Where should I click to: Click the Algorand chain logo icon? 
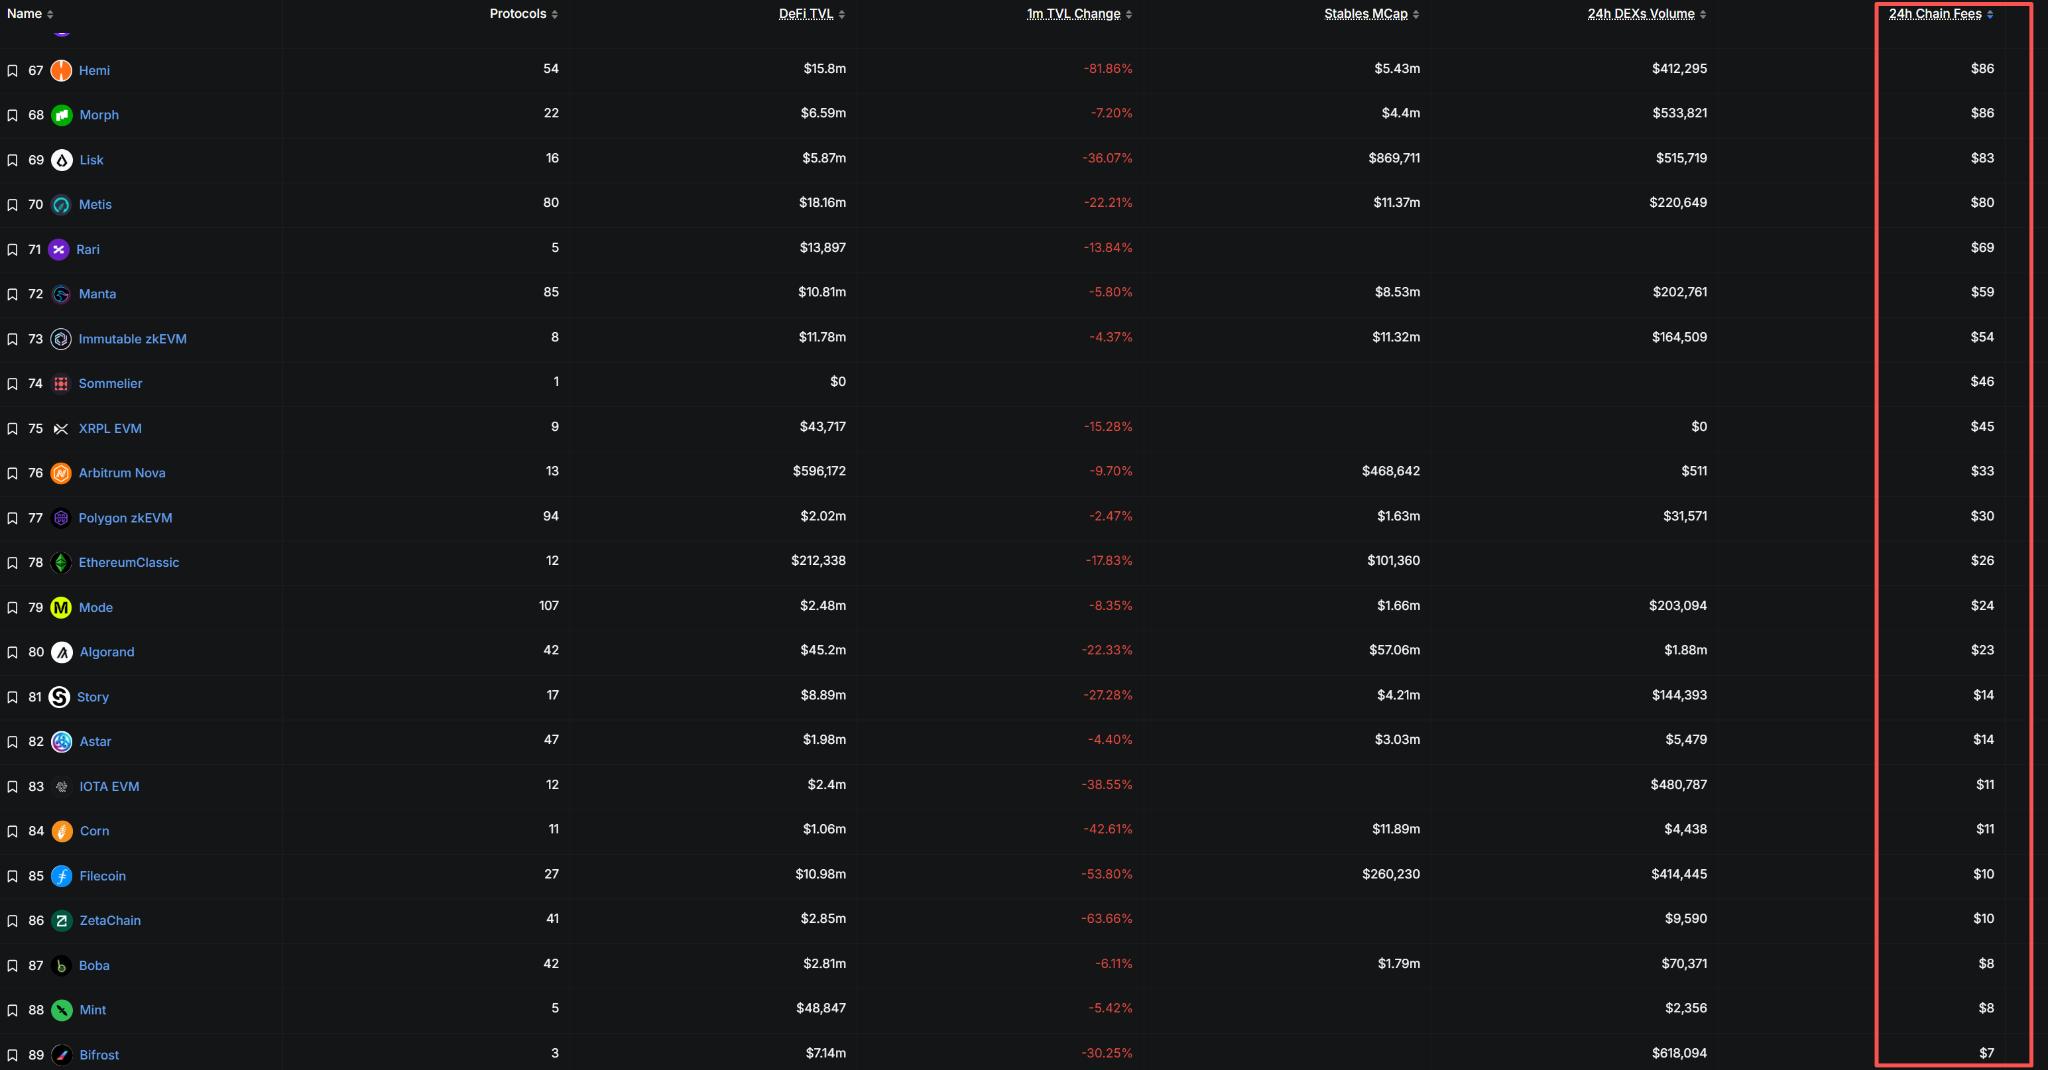61,652
